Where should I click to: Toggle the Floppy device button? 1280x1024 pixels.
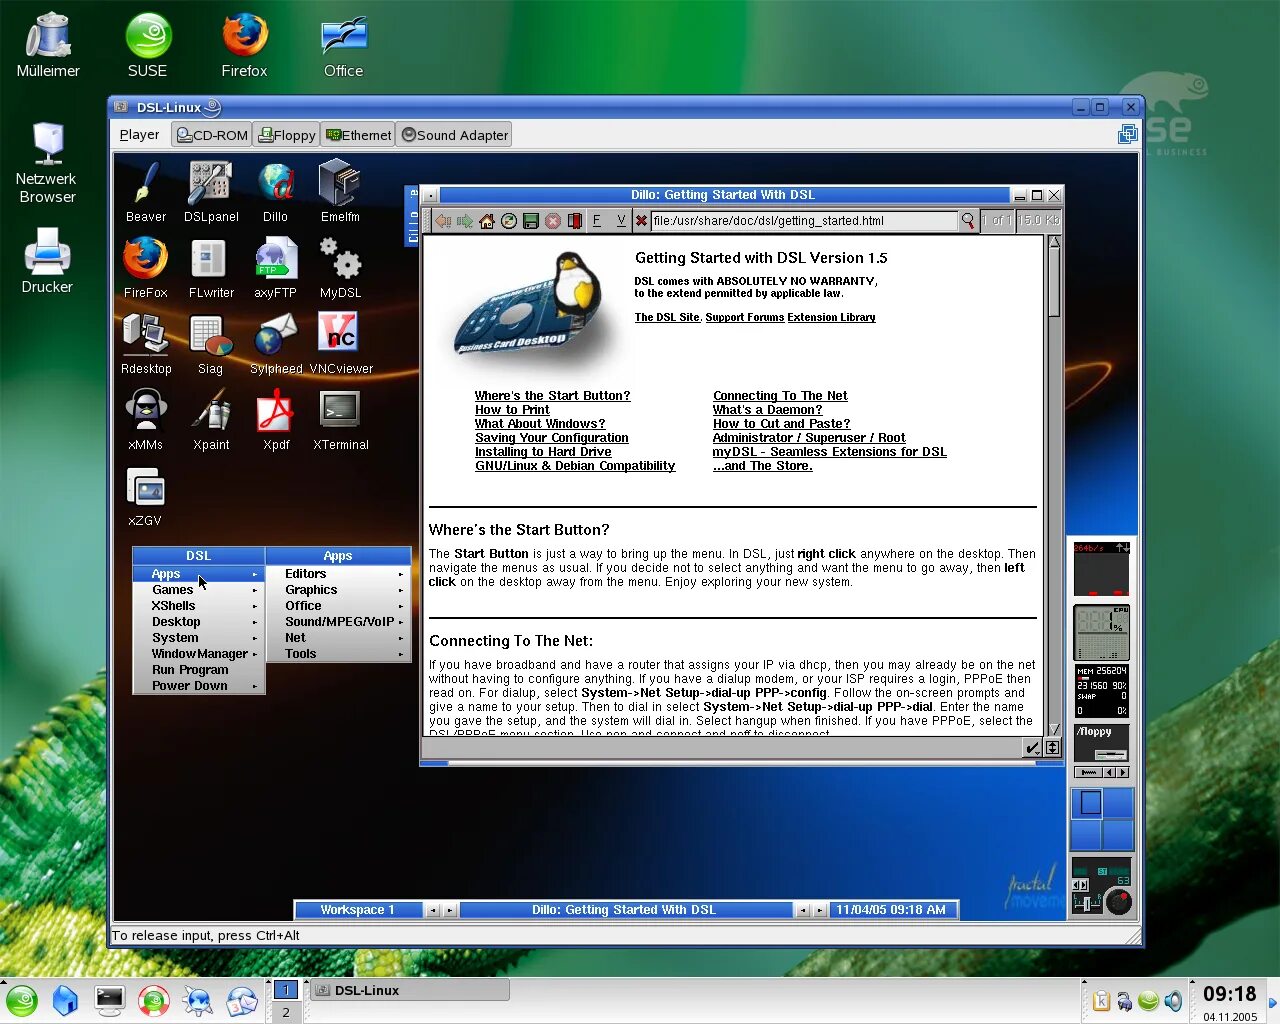287,135
